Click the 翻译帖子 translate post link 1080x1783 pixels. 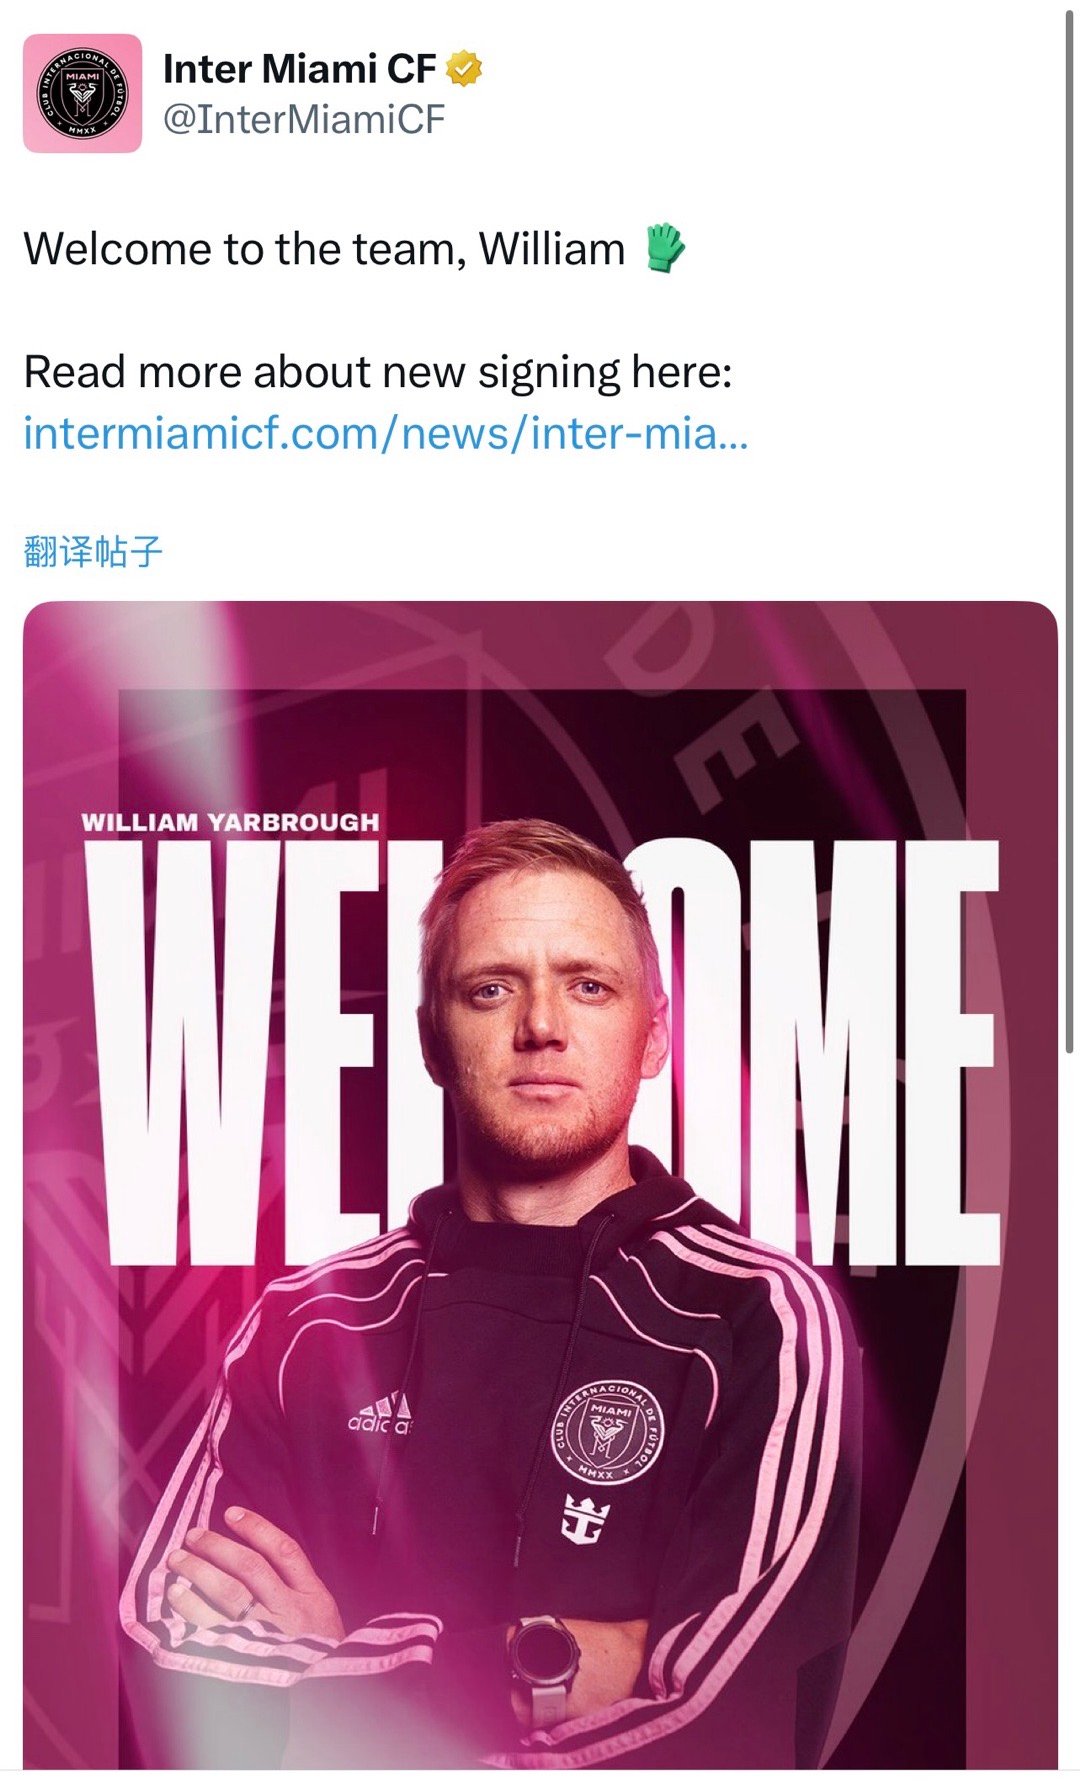click(x=93, y=551)
